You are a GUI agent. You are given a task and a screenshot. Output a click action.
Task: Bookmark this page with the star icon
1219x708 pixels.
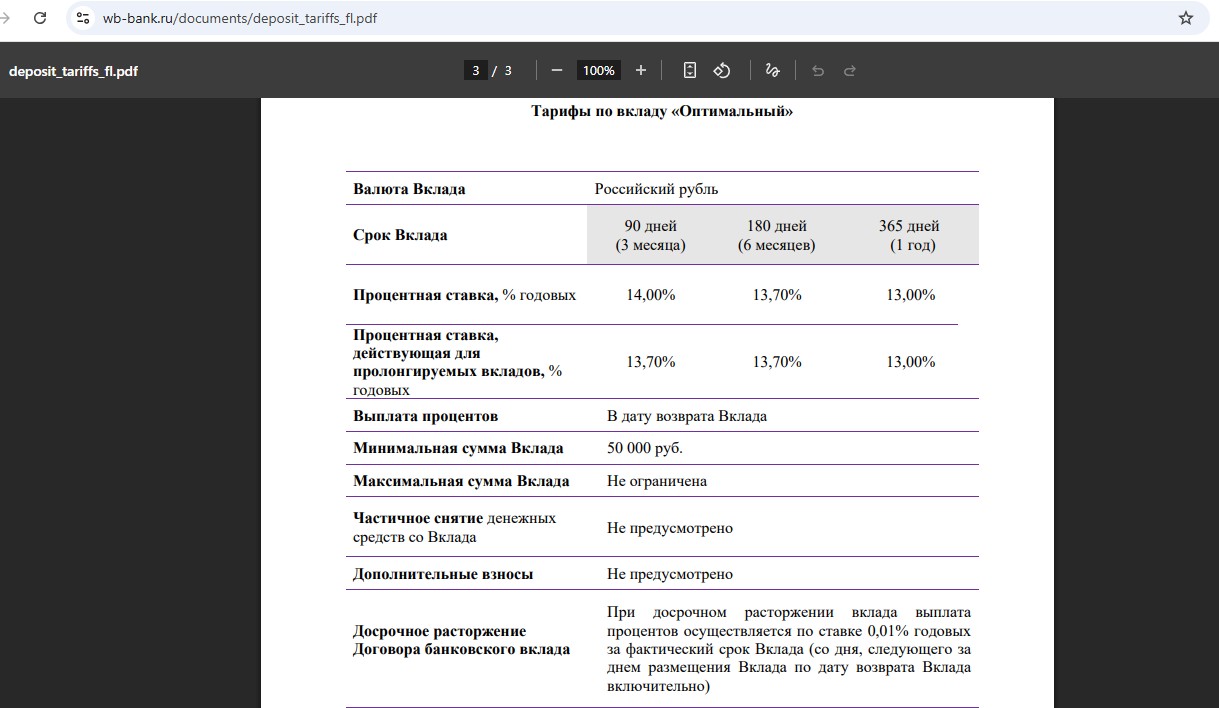(x=1186, y=18)
